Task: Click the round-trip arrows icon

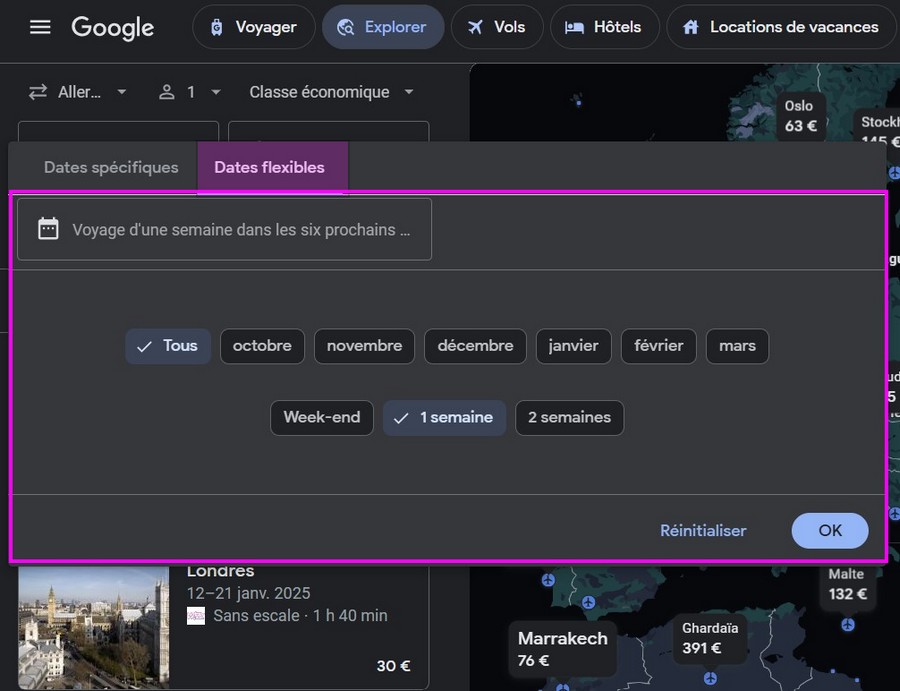Action: pos(38,92)
